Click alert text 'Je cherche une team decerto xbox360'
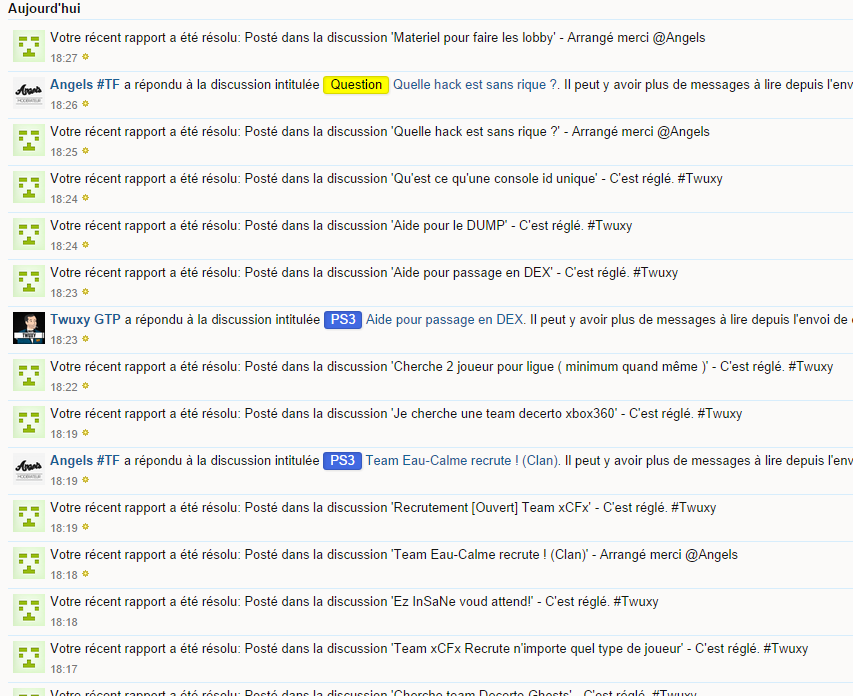 tap(504, 414)
